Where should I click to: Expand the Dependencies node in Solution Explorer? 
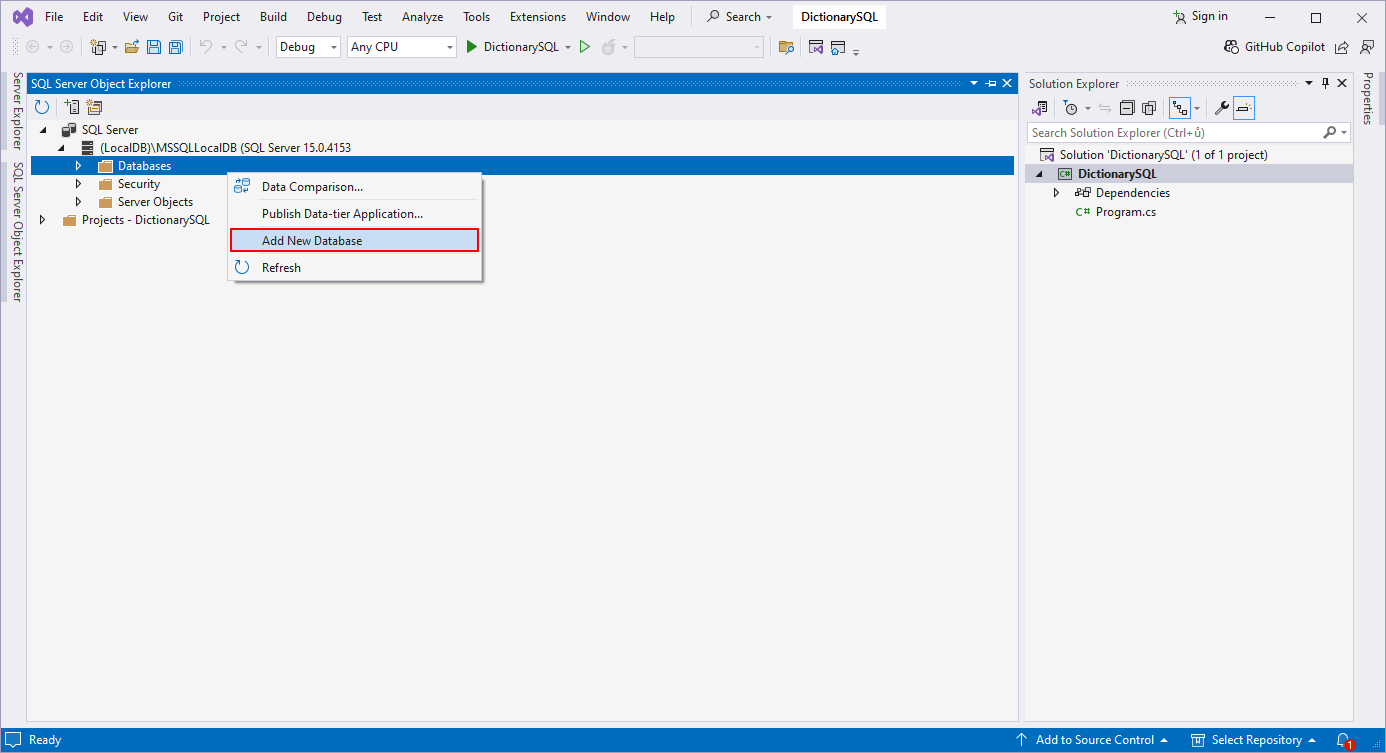(1057, 192)
